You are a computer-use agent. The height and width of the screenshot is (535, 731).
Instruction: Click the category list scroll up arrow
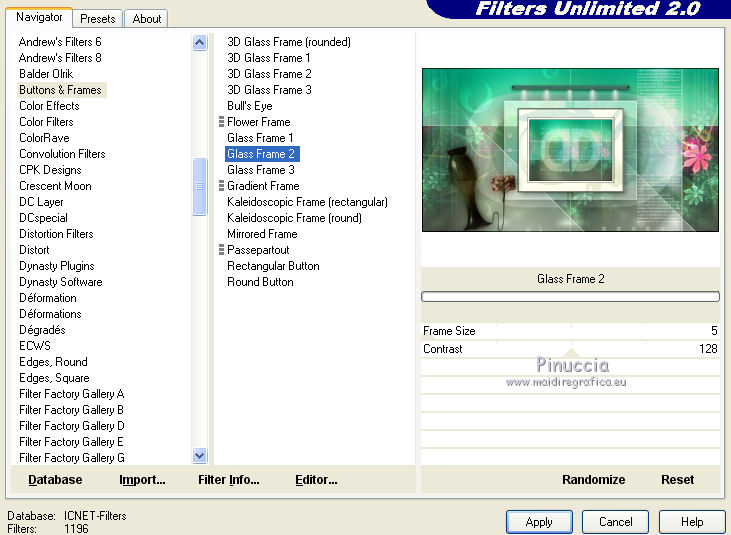[200, 43]
